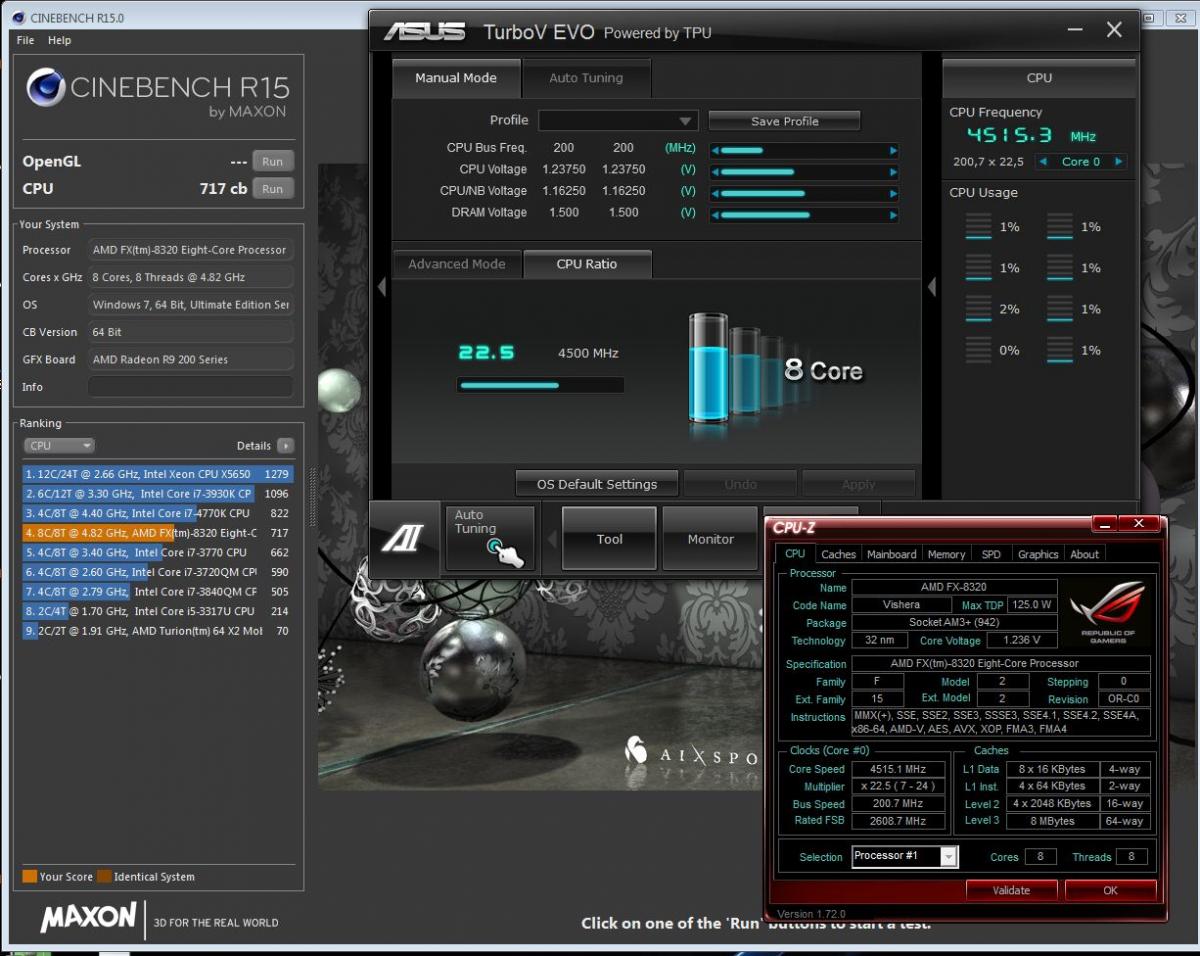Open the File menu in Cinebench
The width and height of the screenshot is (1200, 956).
[26, 40]
